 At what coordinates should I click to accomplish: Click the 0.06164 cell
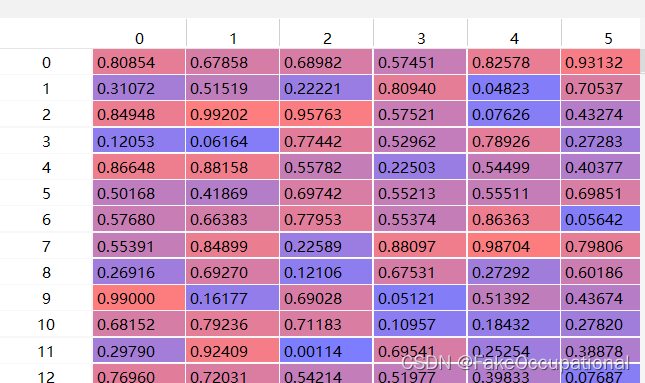232,141
